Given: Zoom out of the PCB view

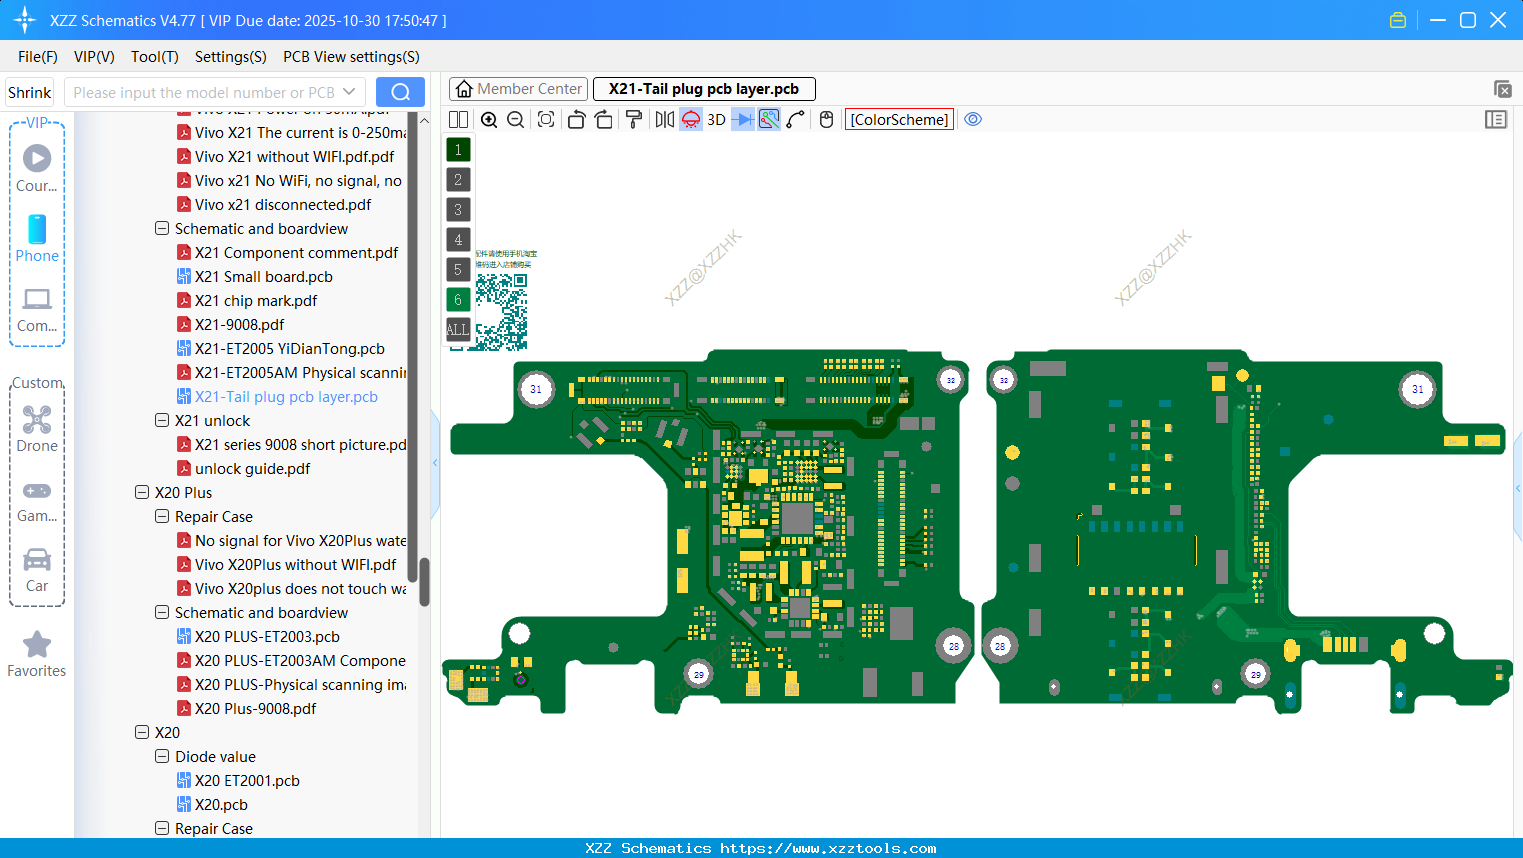Looking at the screenshot, I should tap(516, 120).
